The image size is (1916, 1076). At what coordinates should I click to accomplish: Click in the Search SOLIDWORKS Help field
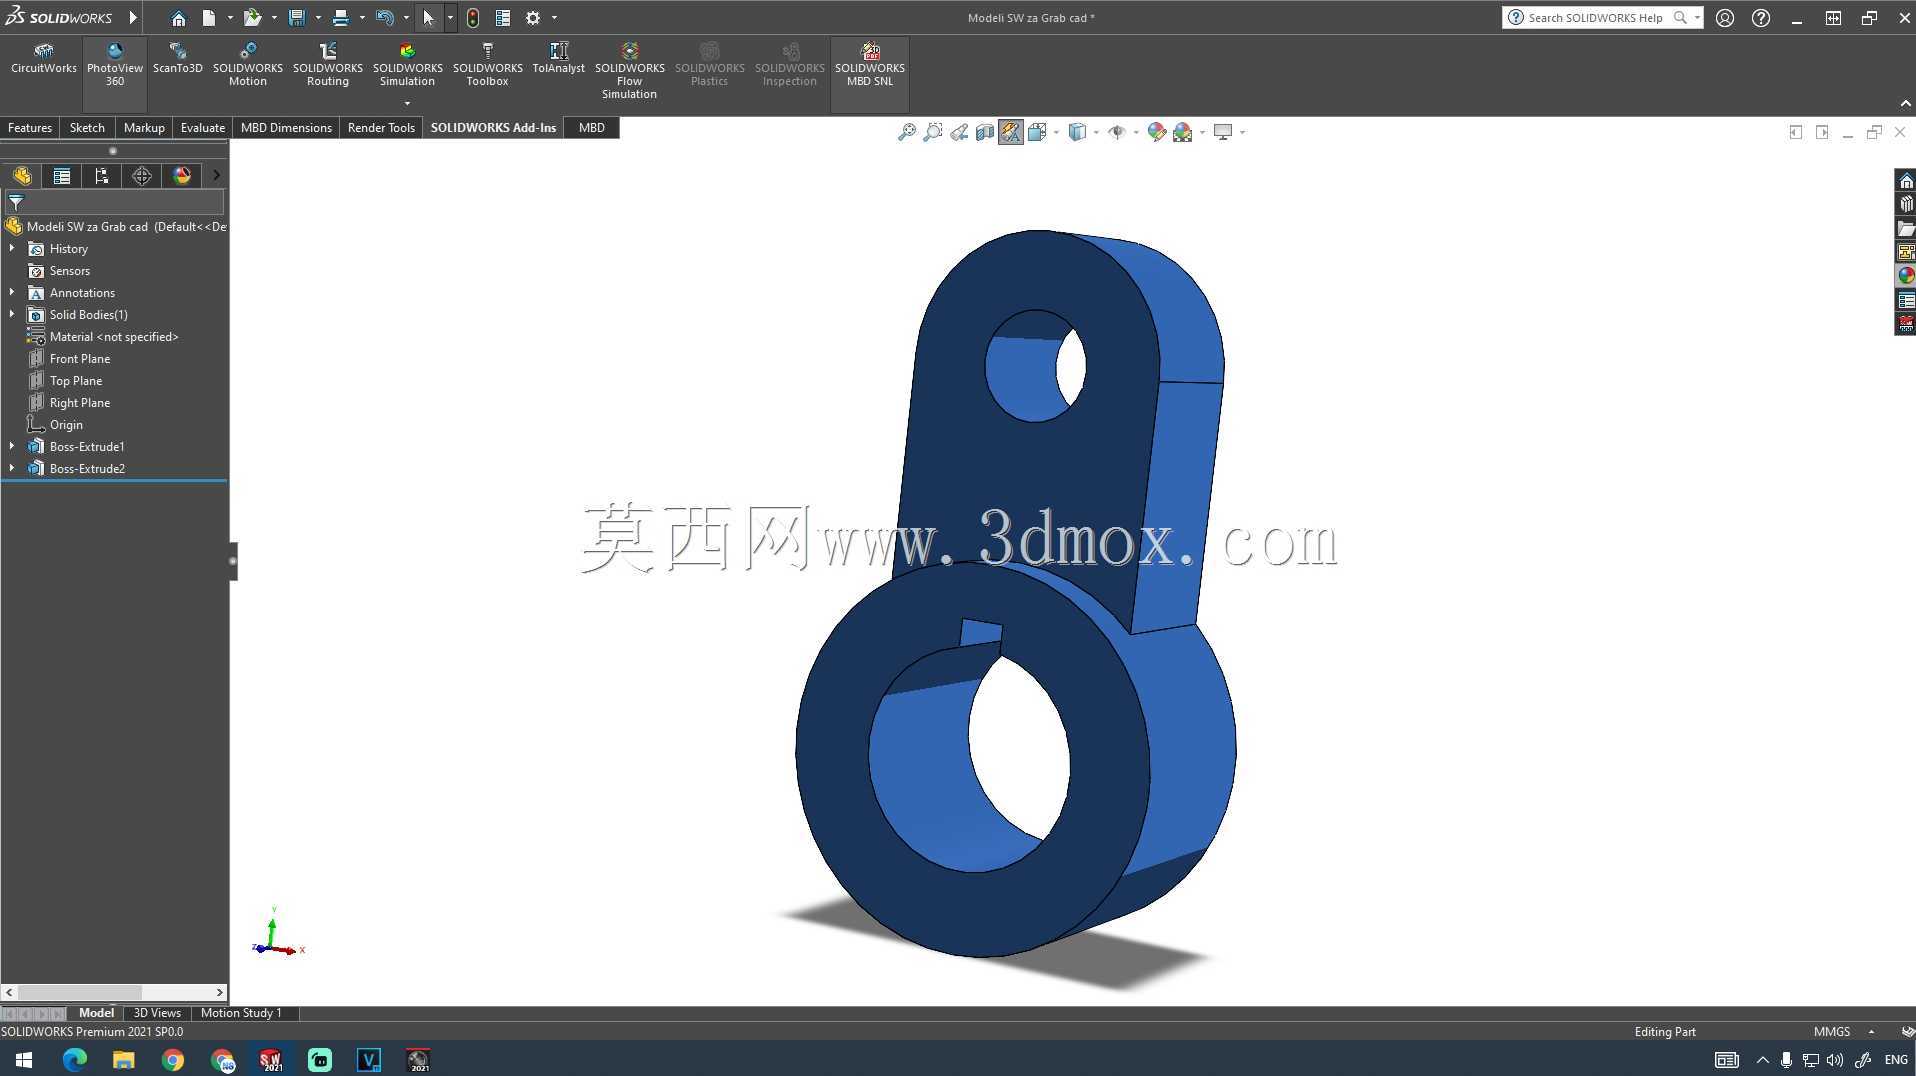(x=1598, y=18)
